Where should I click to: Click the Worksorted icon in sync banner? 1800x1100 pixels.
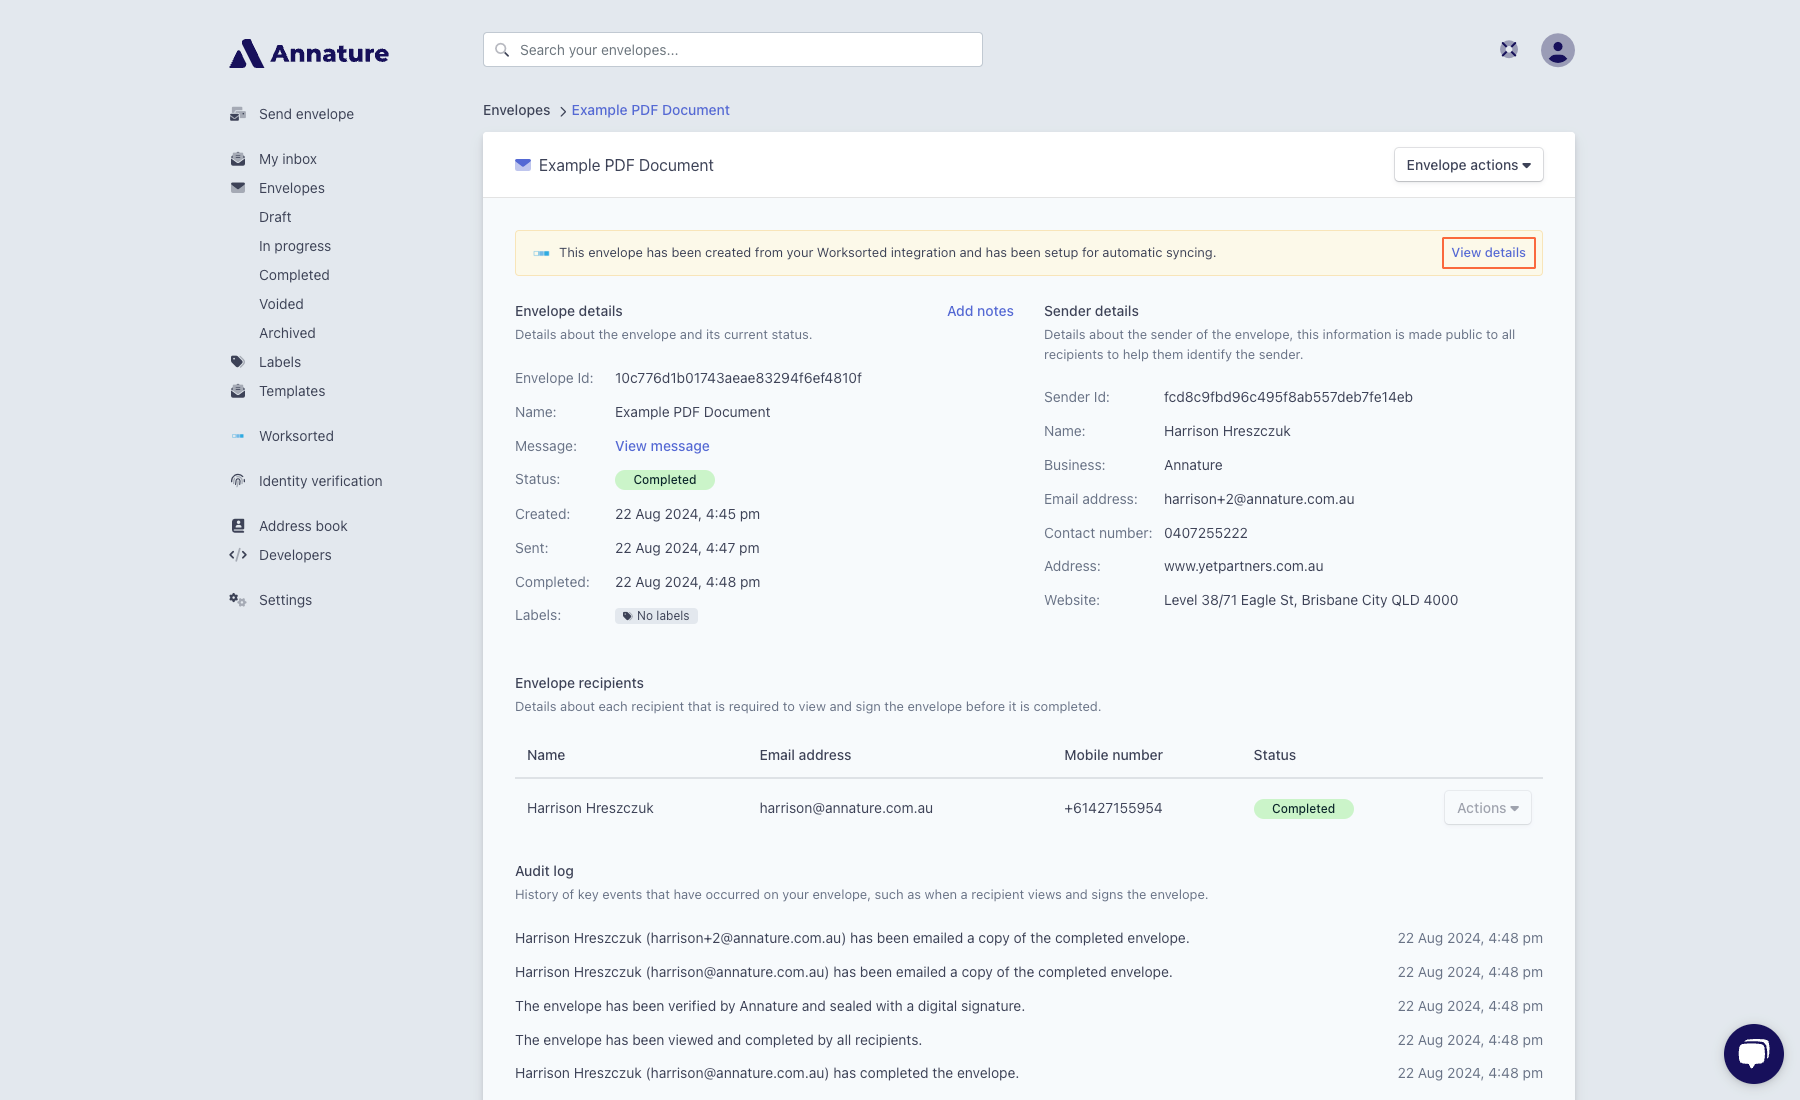coord(541,253)
